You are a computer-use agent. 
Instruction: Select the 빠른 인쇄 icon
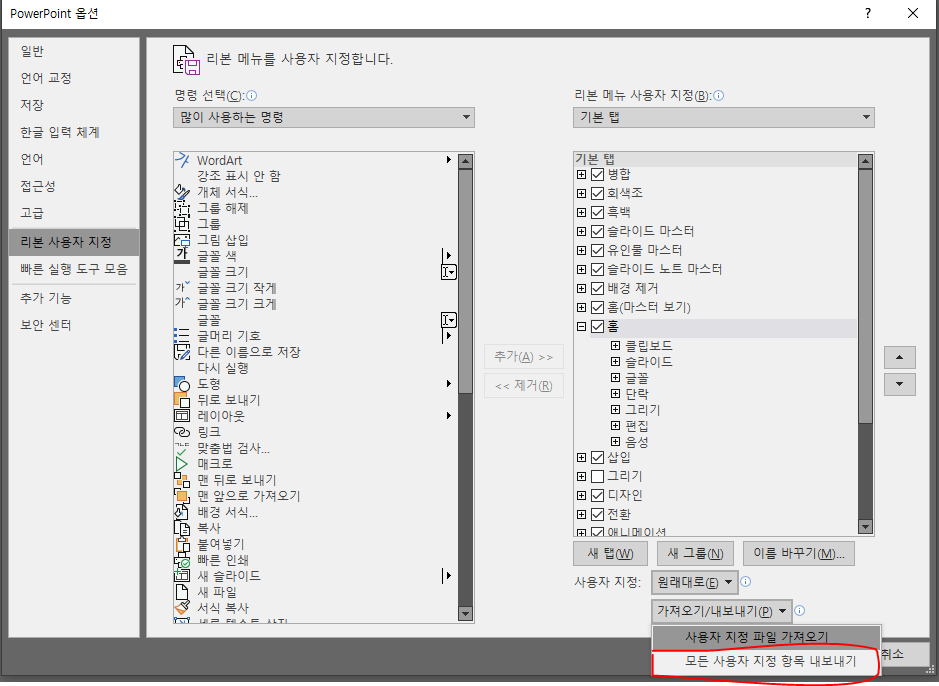(182, 560)
